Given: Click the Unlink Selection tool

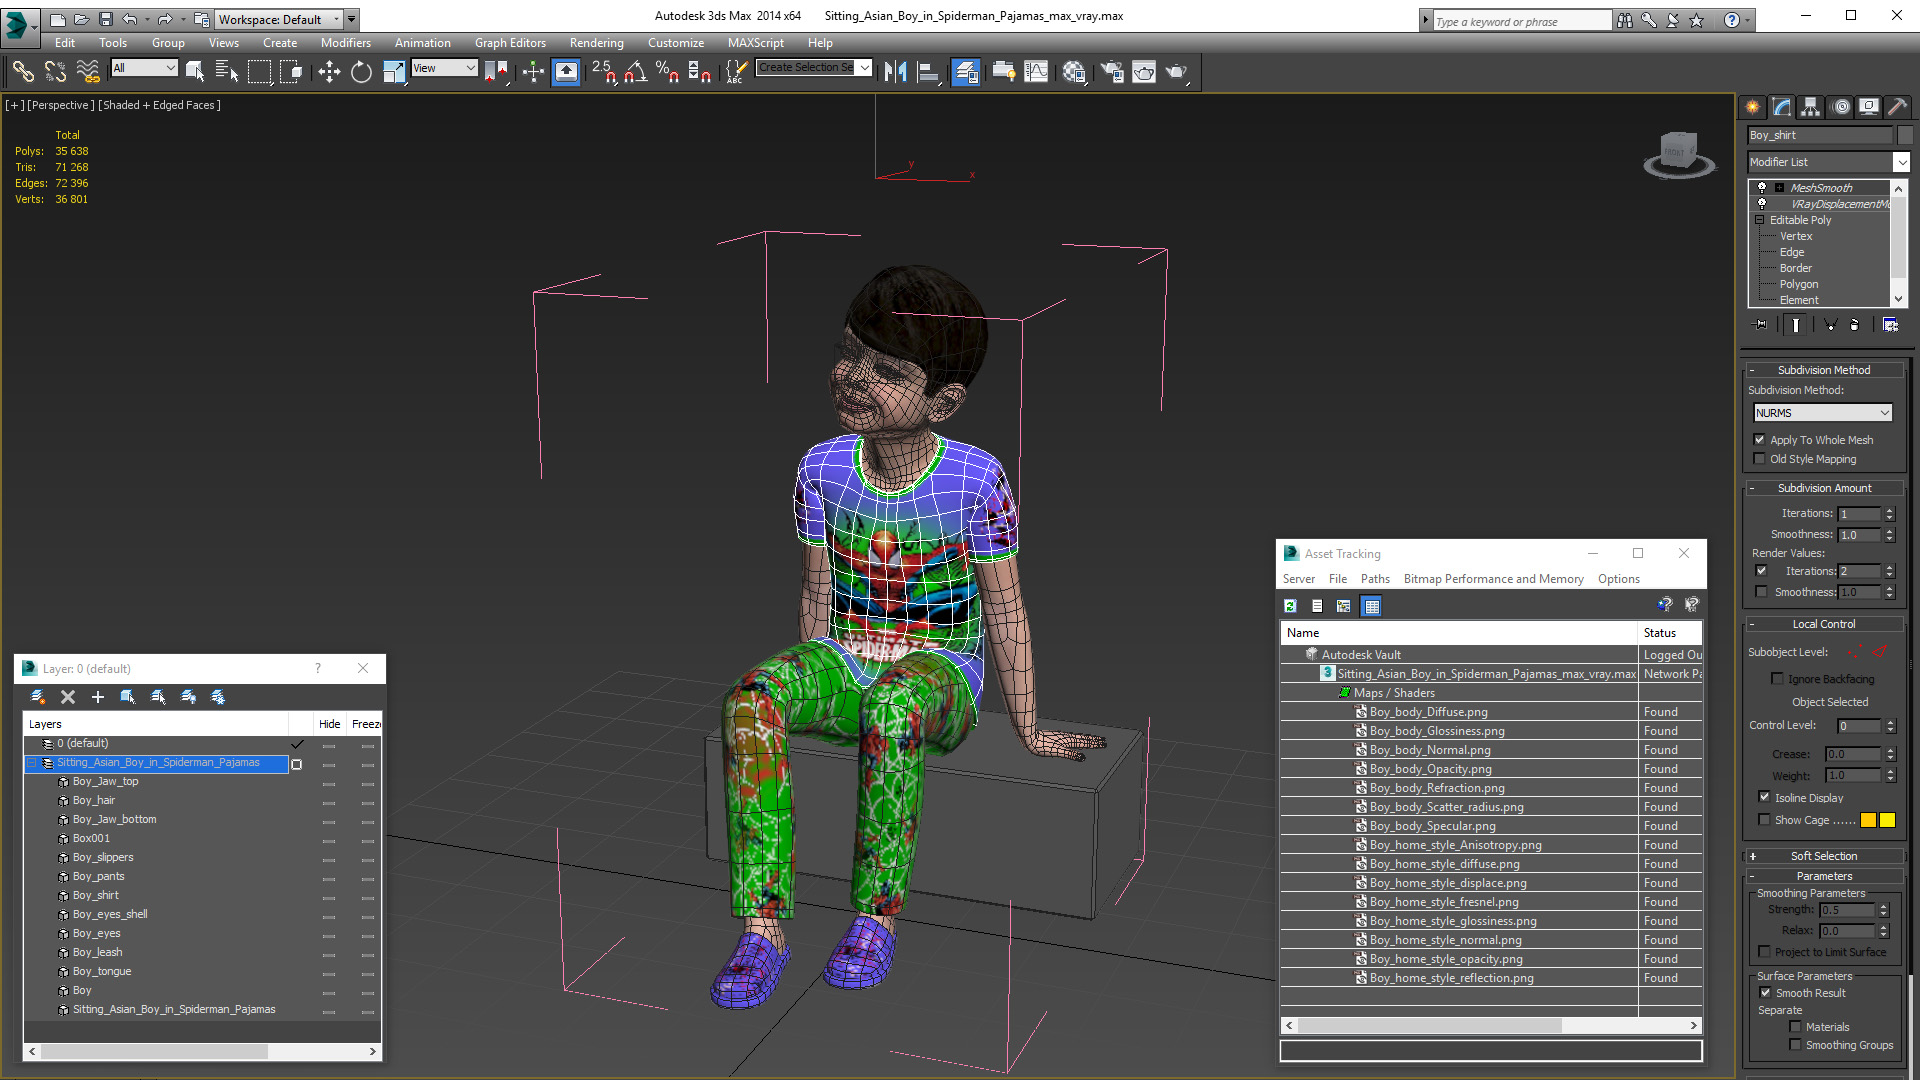Looking at the screenshot, I should pos(55,71).
